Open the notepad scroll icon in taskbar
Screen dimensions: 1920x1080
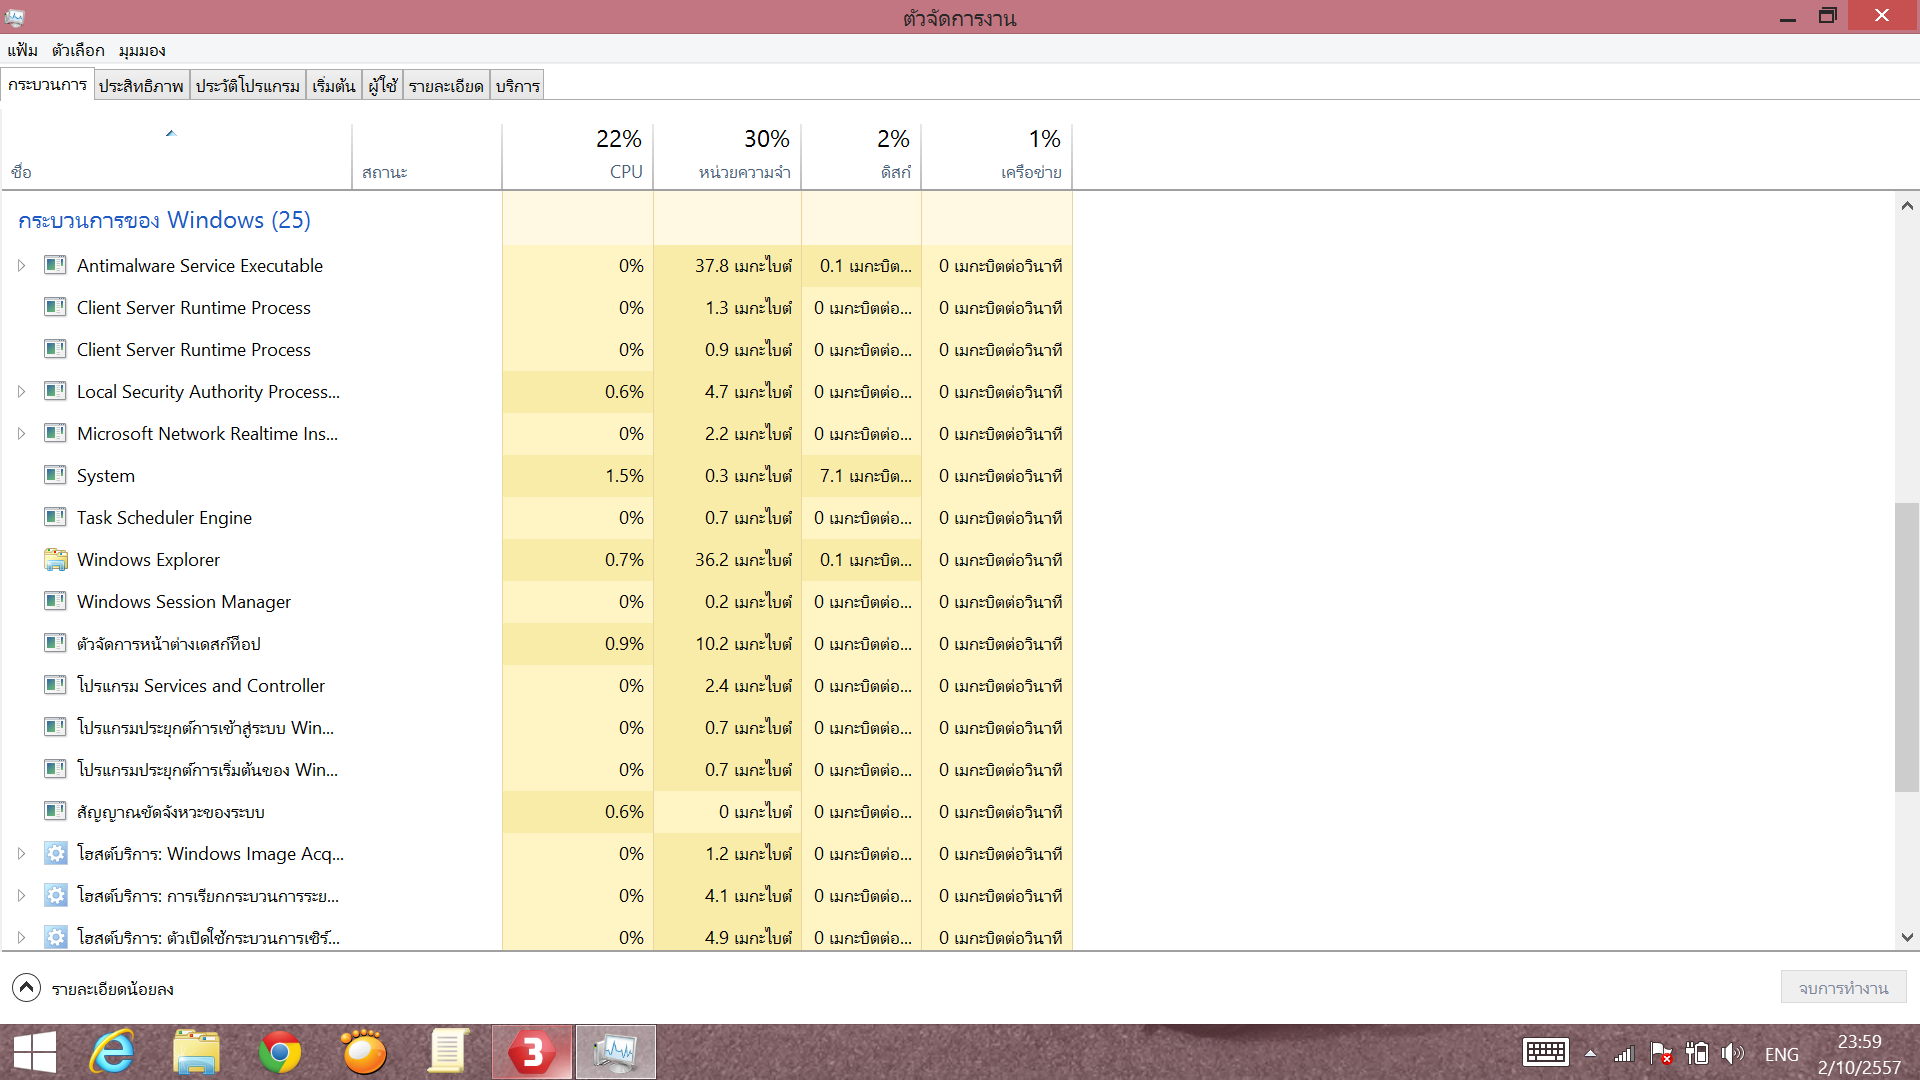coord(448,1052)
